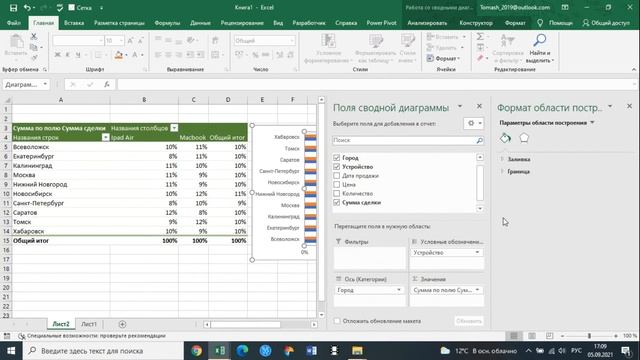Click the Обновить button in field list
This screenshot has height=360, width=640.
[469, 321]
